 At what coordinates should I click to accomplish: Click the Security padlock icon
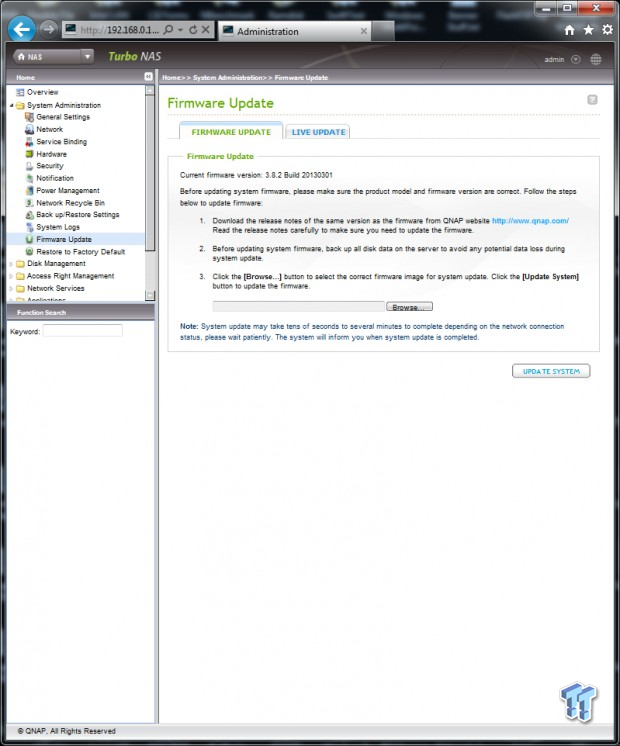[29, 166]
